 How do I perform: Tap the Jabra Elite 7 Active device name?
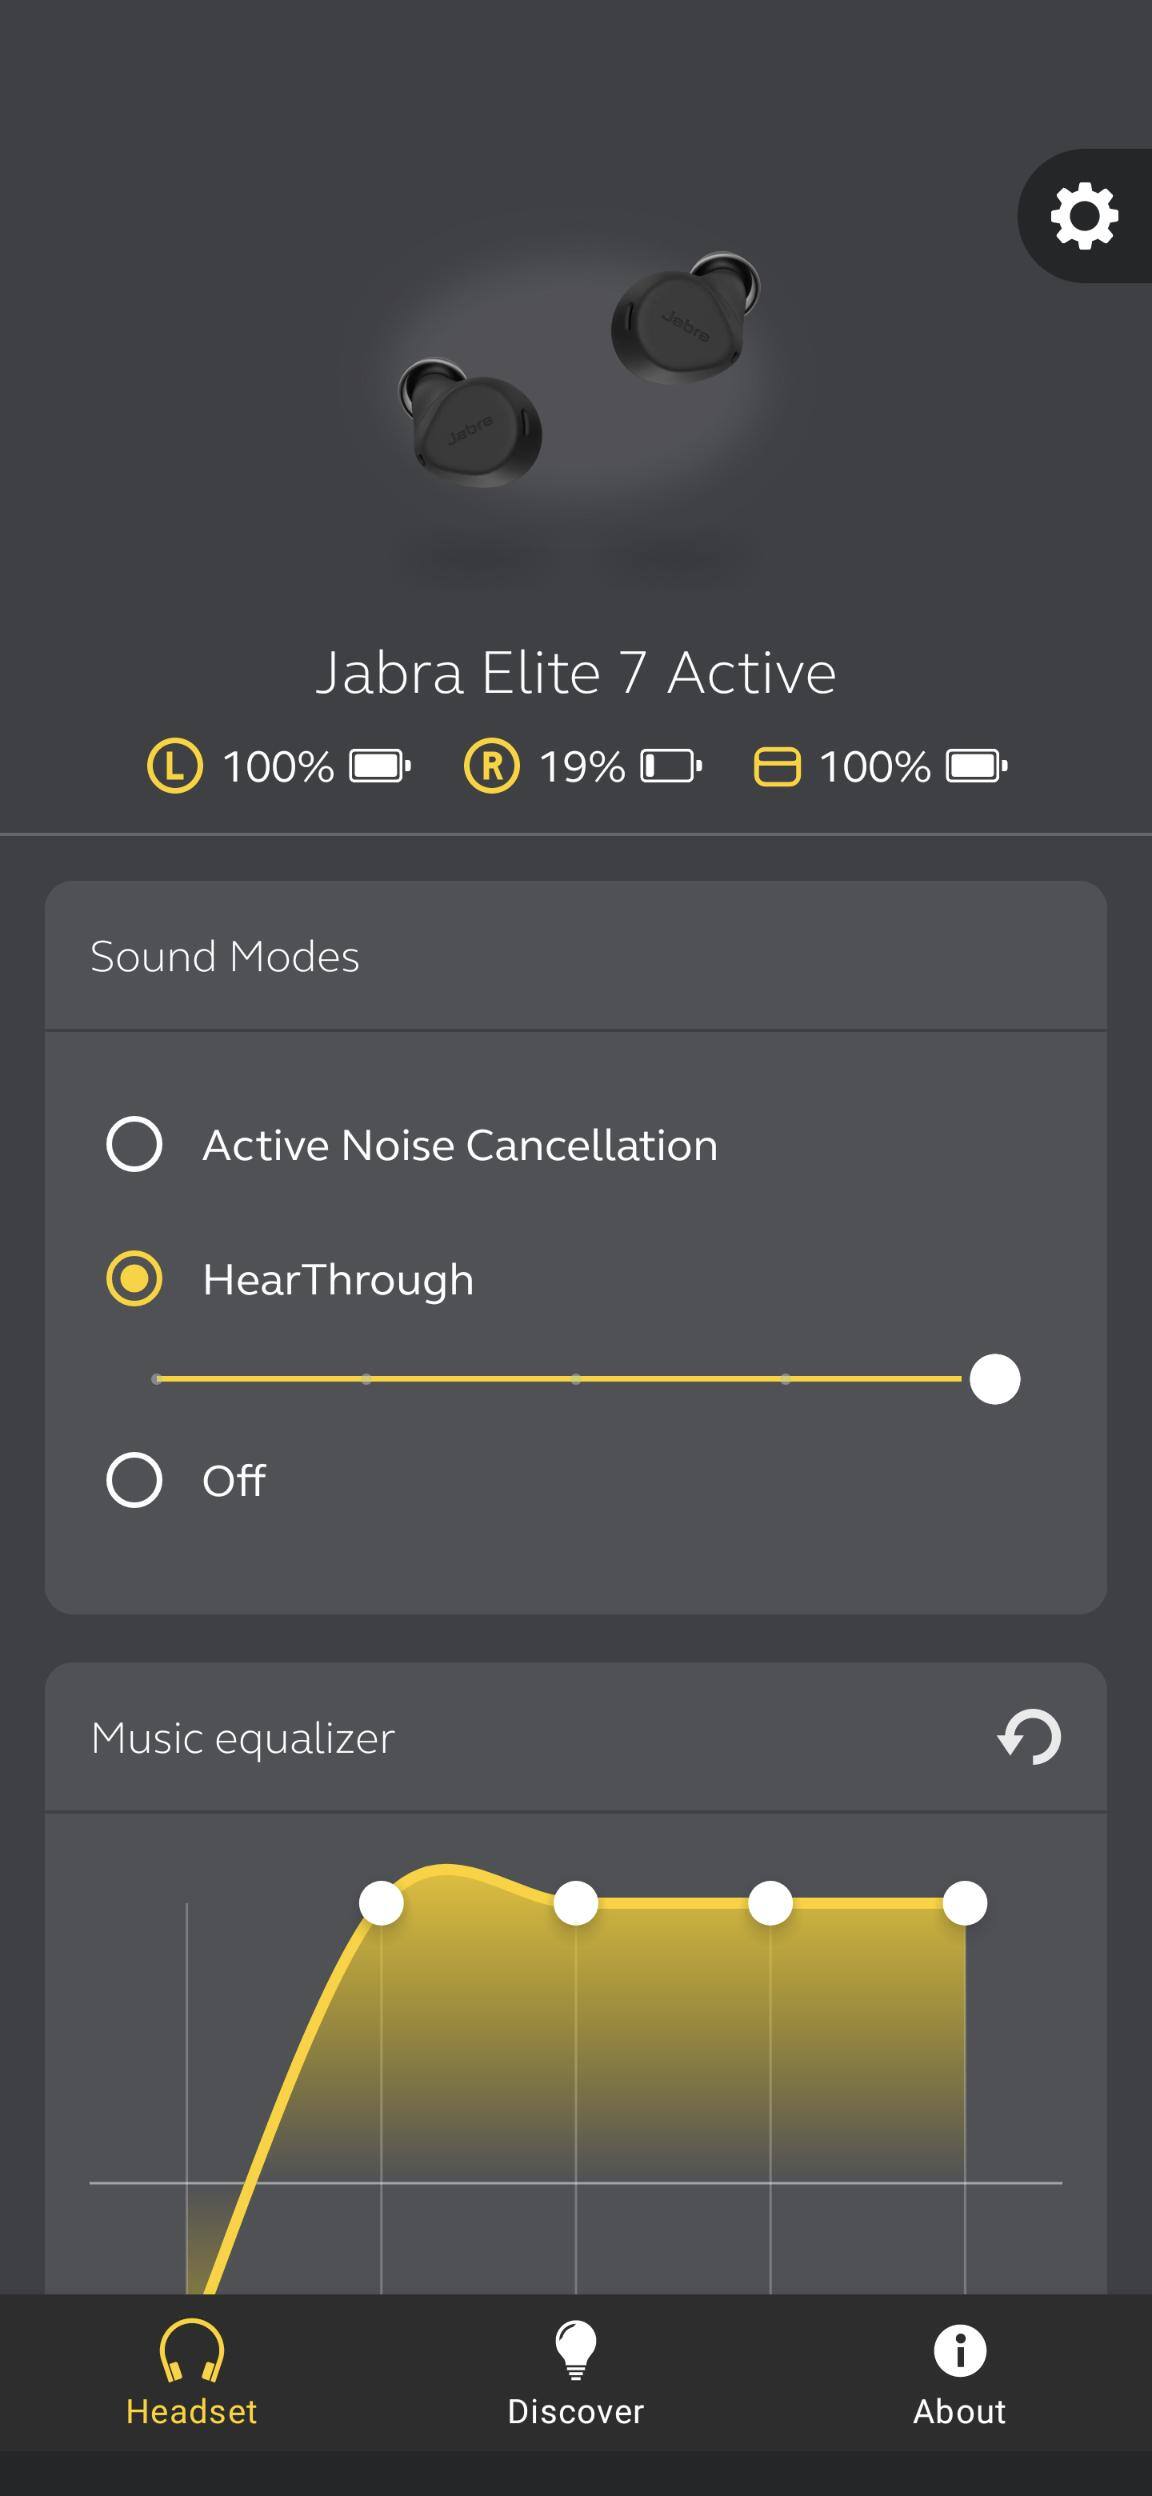point(575,672)
